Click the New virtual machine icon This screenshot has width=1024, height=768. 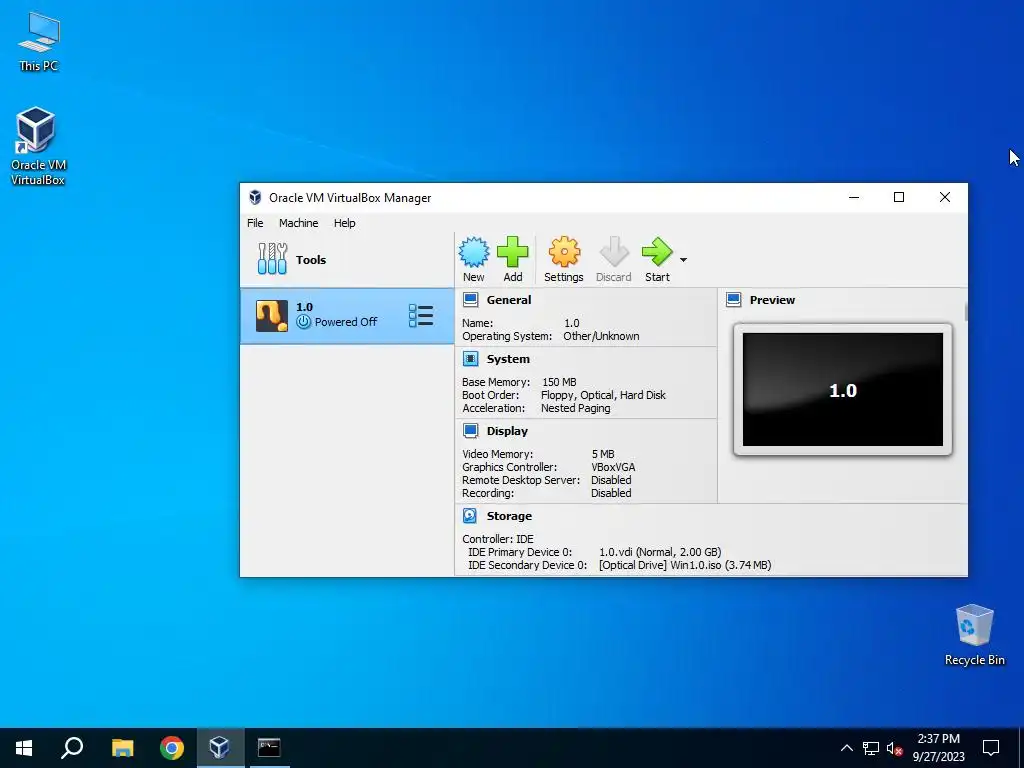473,252
